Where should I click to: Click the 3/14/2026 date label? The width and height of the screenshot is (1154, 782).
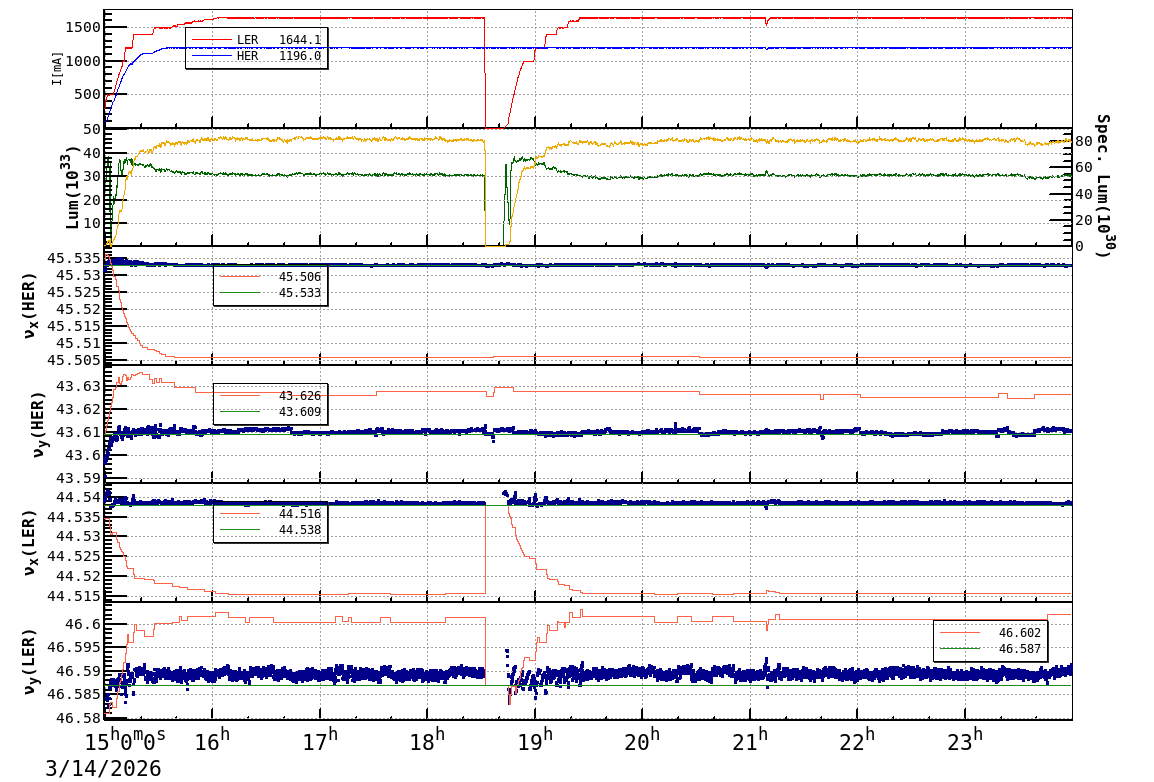pos(103,769)
